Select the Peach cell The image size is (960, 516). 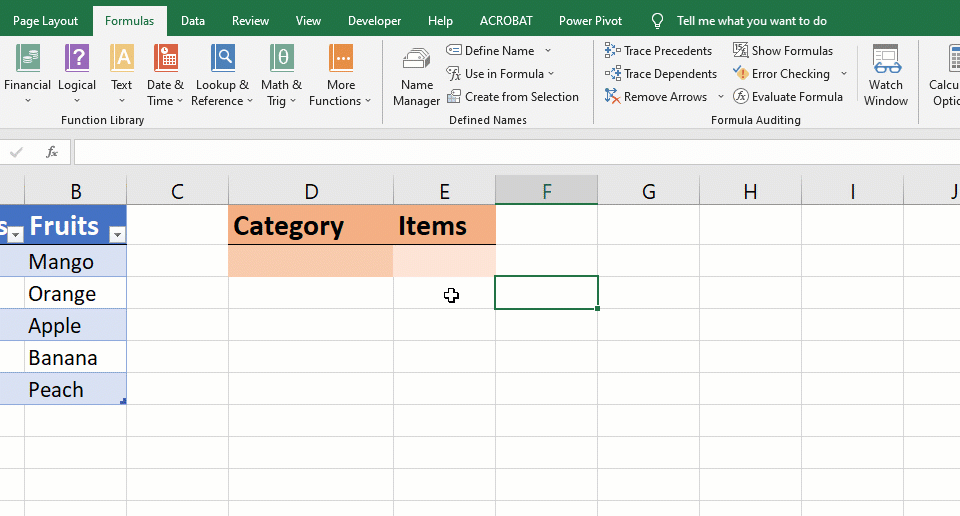click(x=75, y=389)
